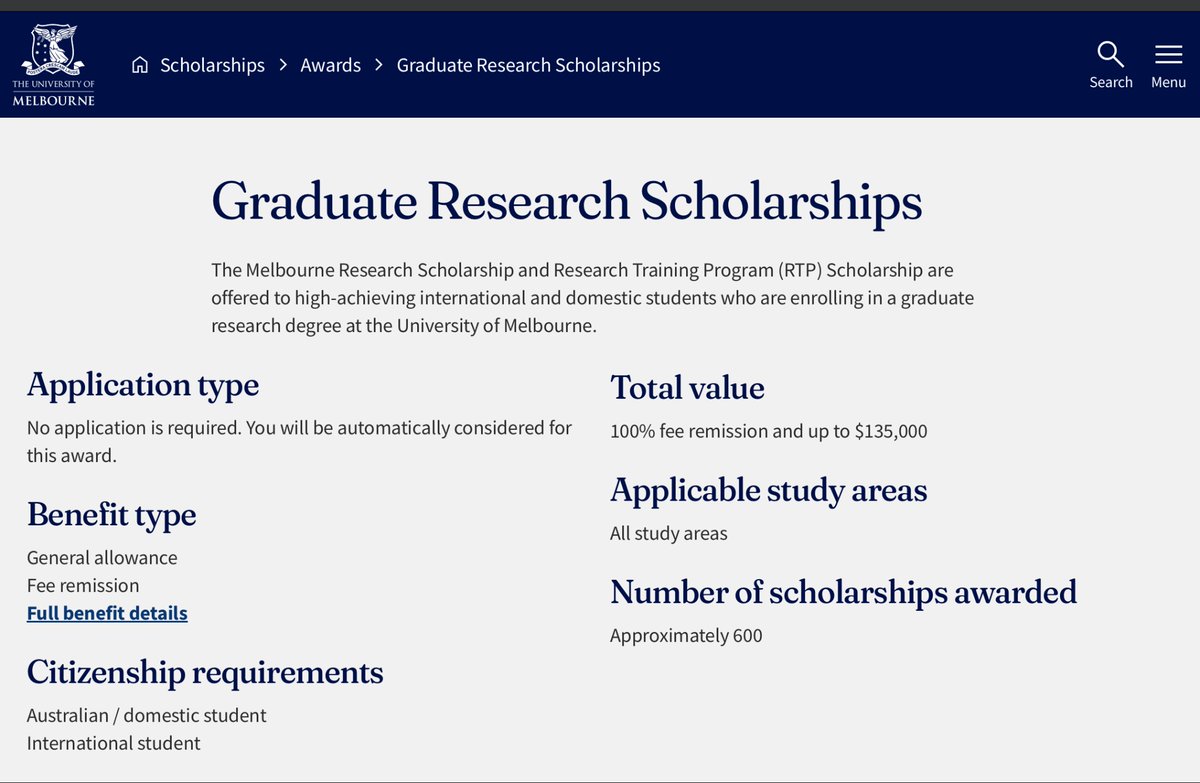Select the Graduate Research Scholarships breadcrumb entry

(528, 64)
